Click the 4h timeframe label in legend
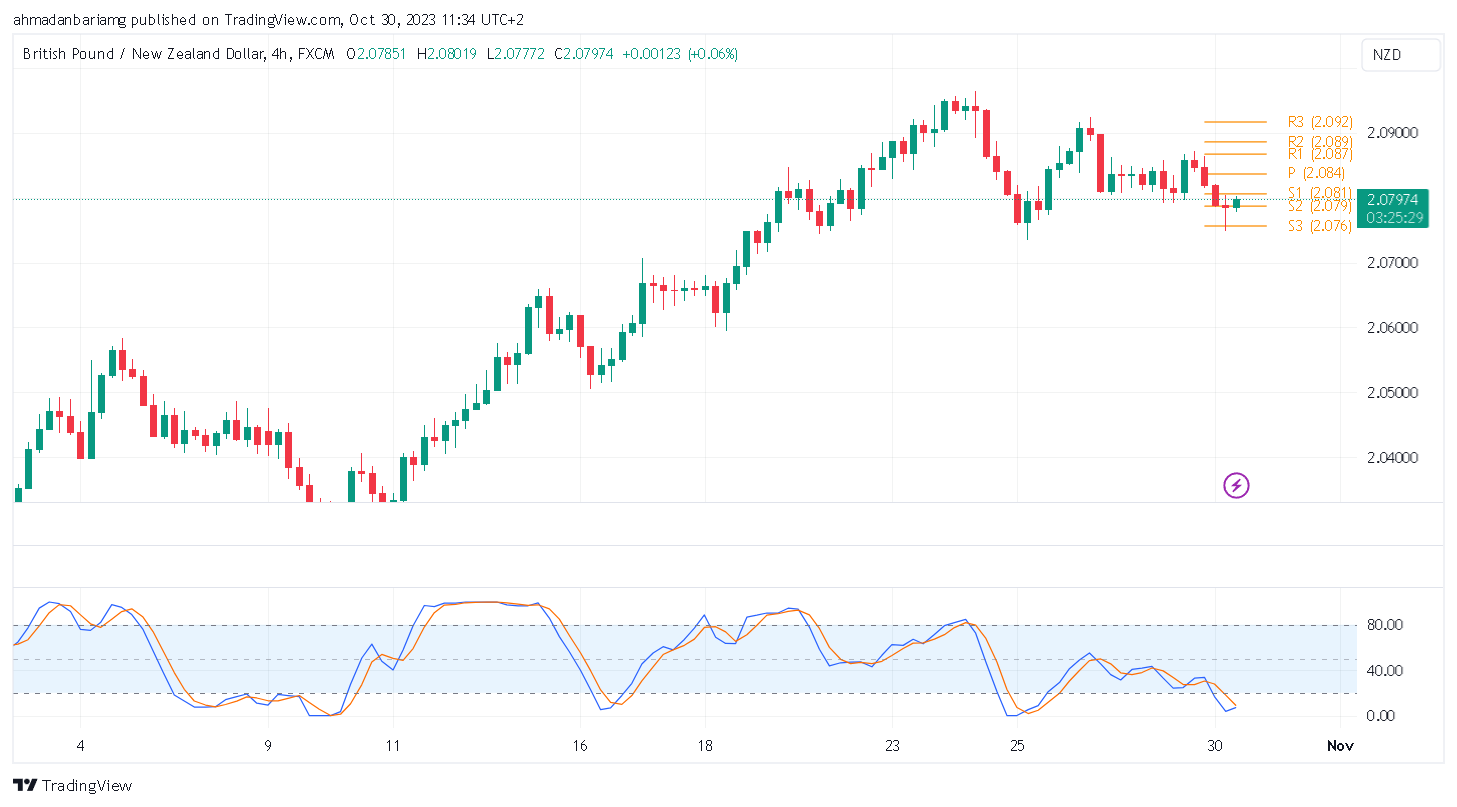The width and height of the screenshot is (1457, 807). pyautogui.click(x=277, y=54)
